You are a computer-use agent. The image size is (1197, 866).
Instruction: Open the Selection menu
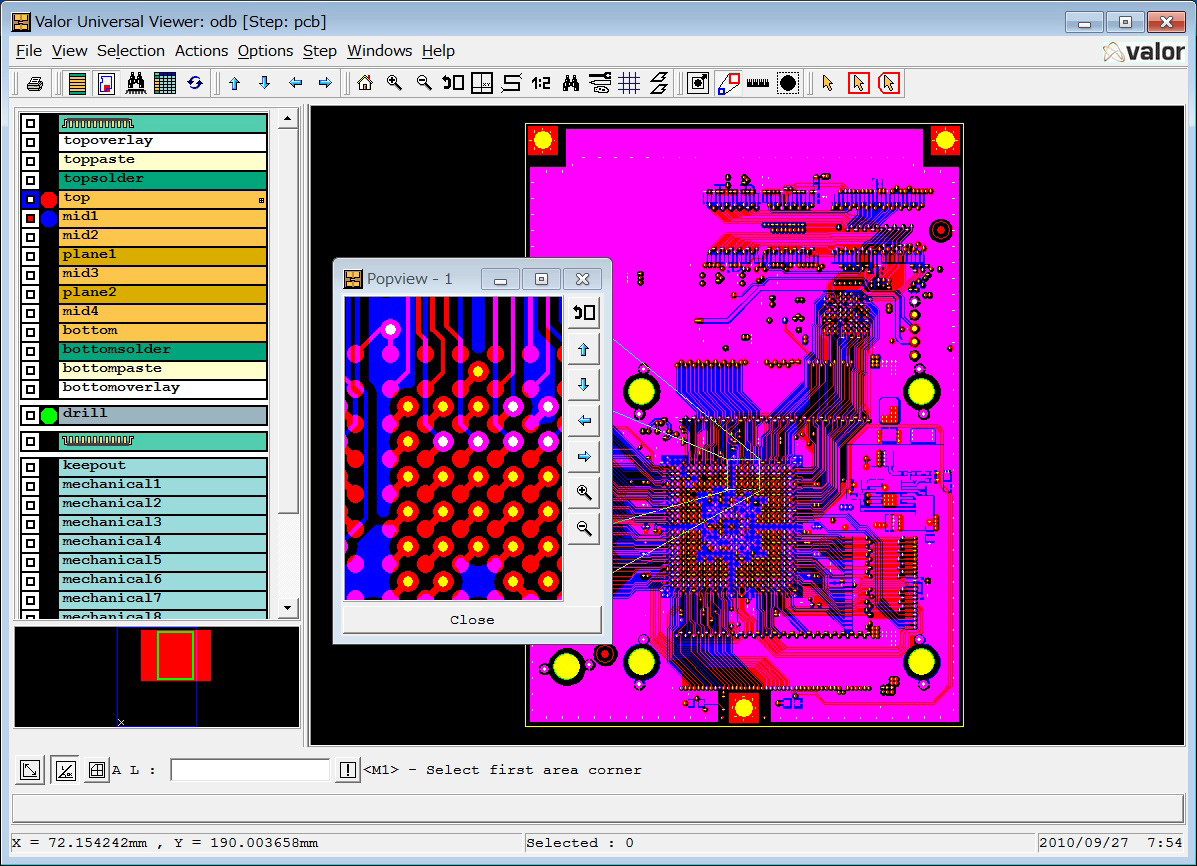tap(131, 51)
